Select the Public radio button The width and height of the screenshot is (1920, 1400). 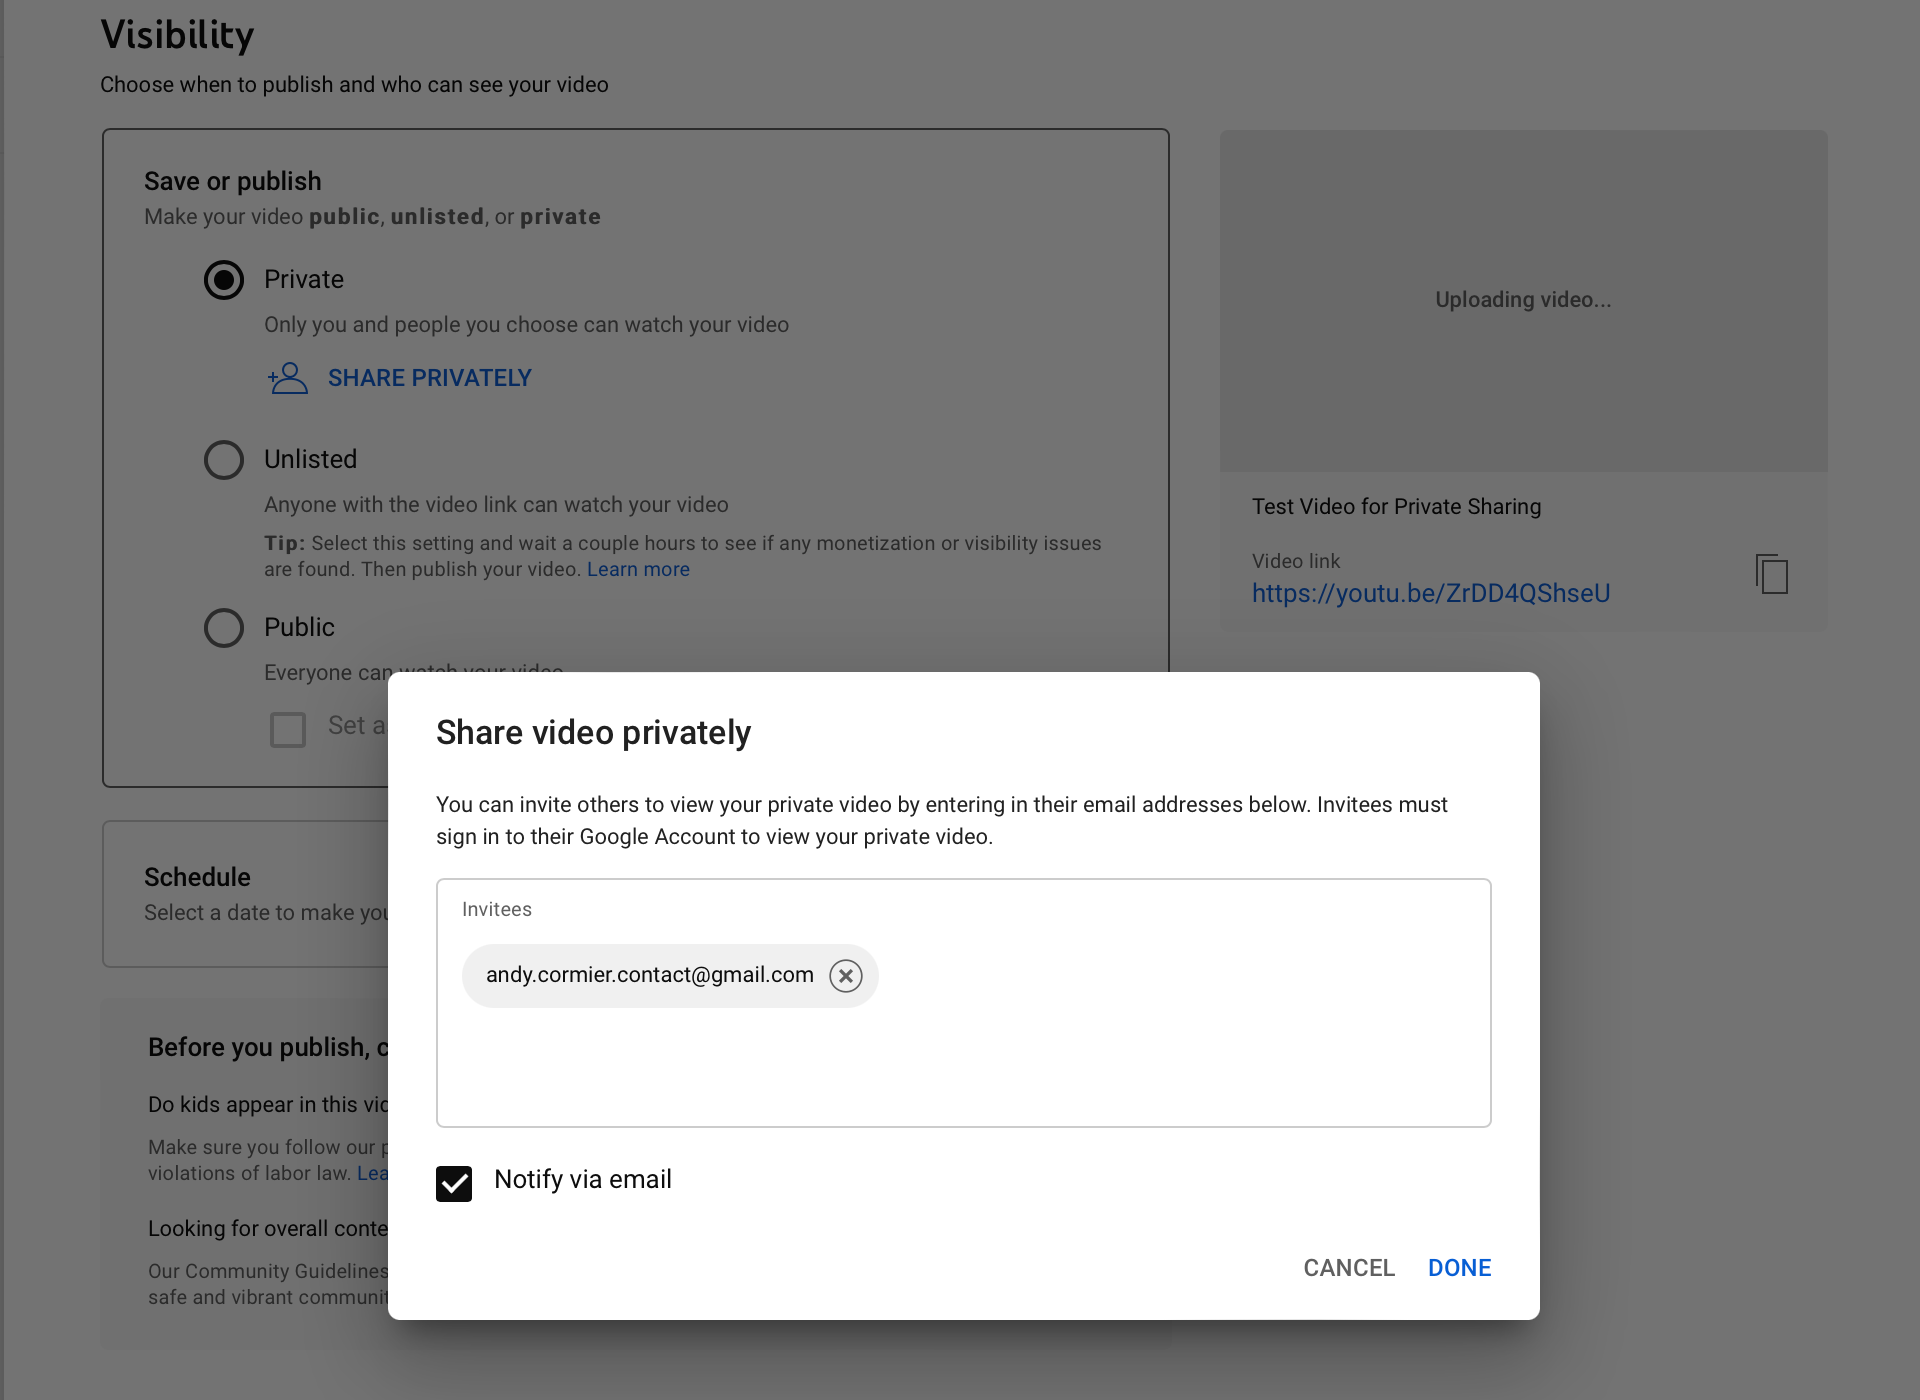(x=224, y=628)
